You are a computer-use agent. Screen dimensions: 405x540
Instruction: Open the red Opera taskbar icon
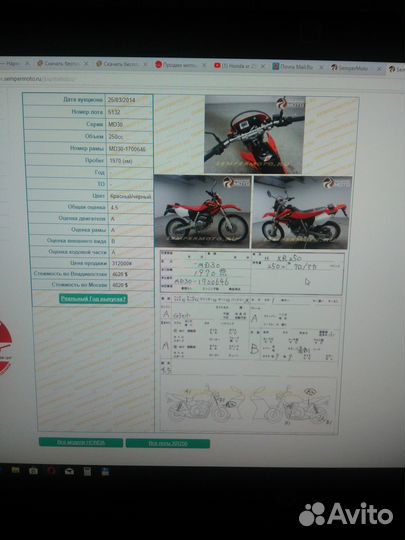51,471
